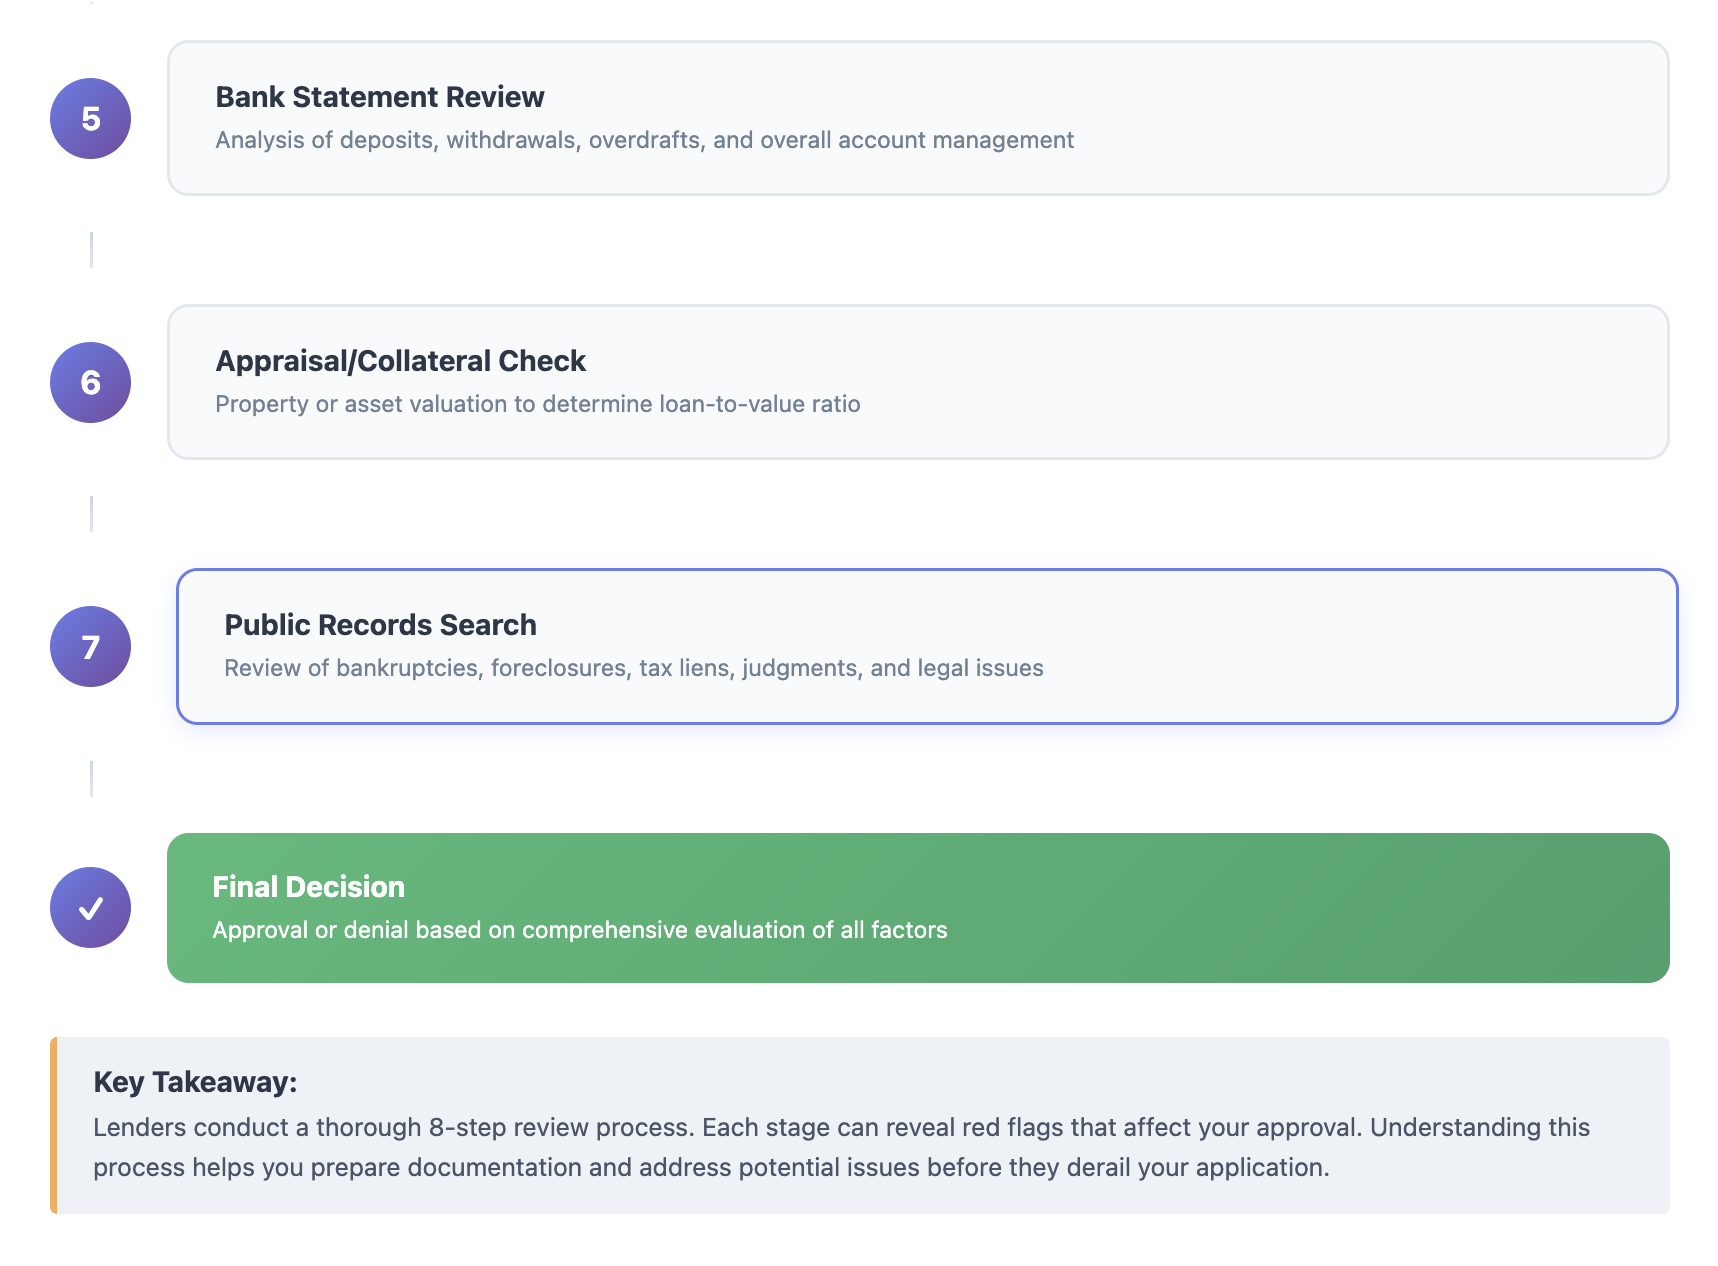
Task: Open the Appraisal/Collateral Check card
Action: [918, 382]
